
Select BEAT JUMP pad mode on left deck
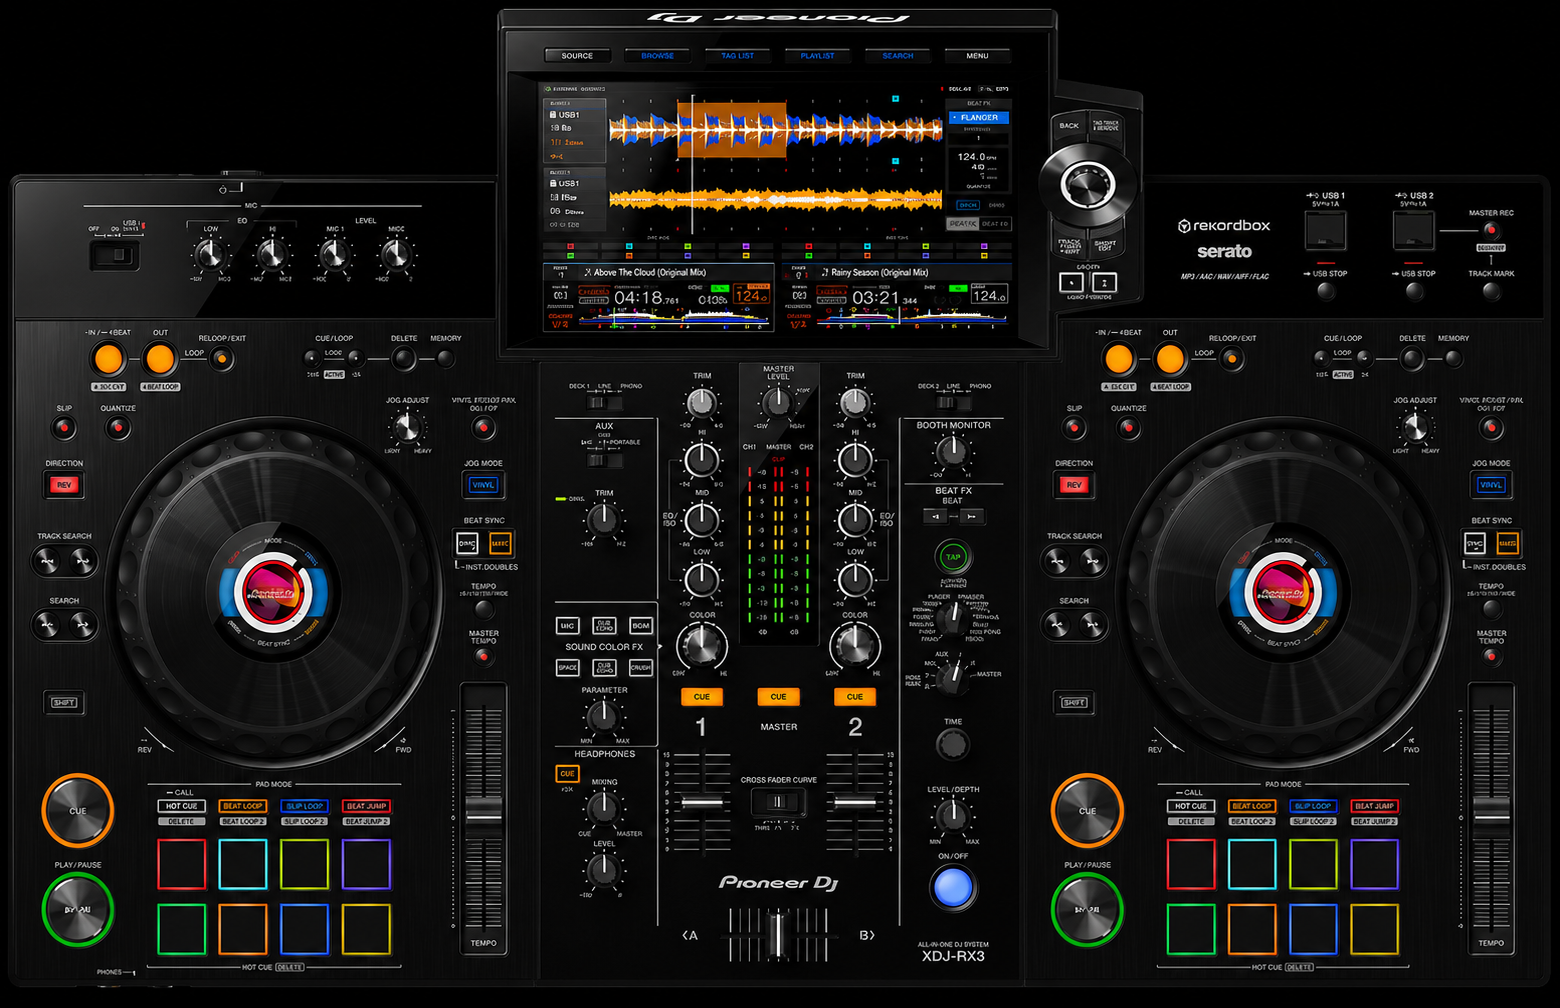pos(366,806)
